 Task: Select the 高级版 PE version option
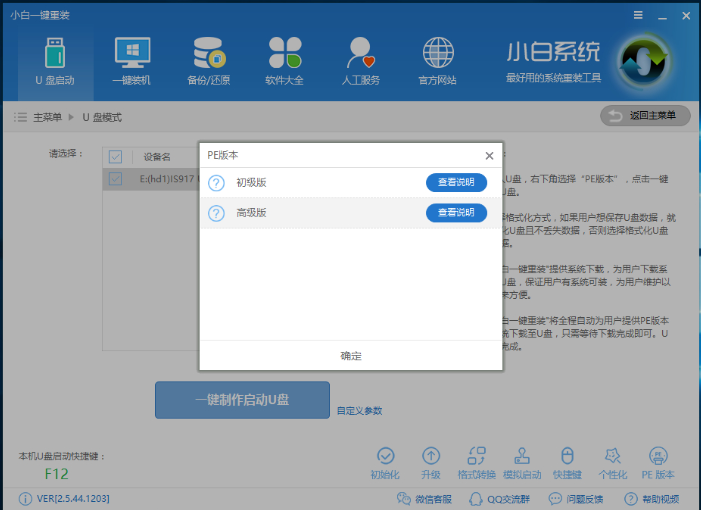pos(251,213)
